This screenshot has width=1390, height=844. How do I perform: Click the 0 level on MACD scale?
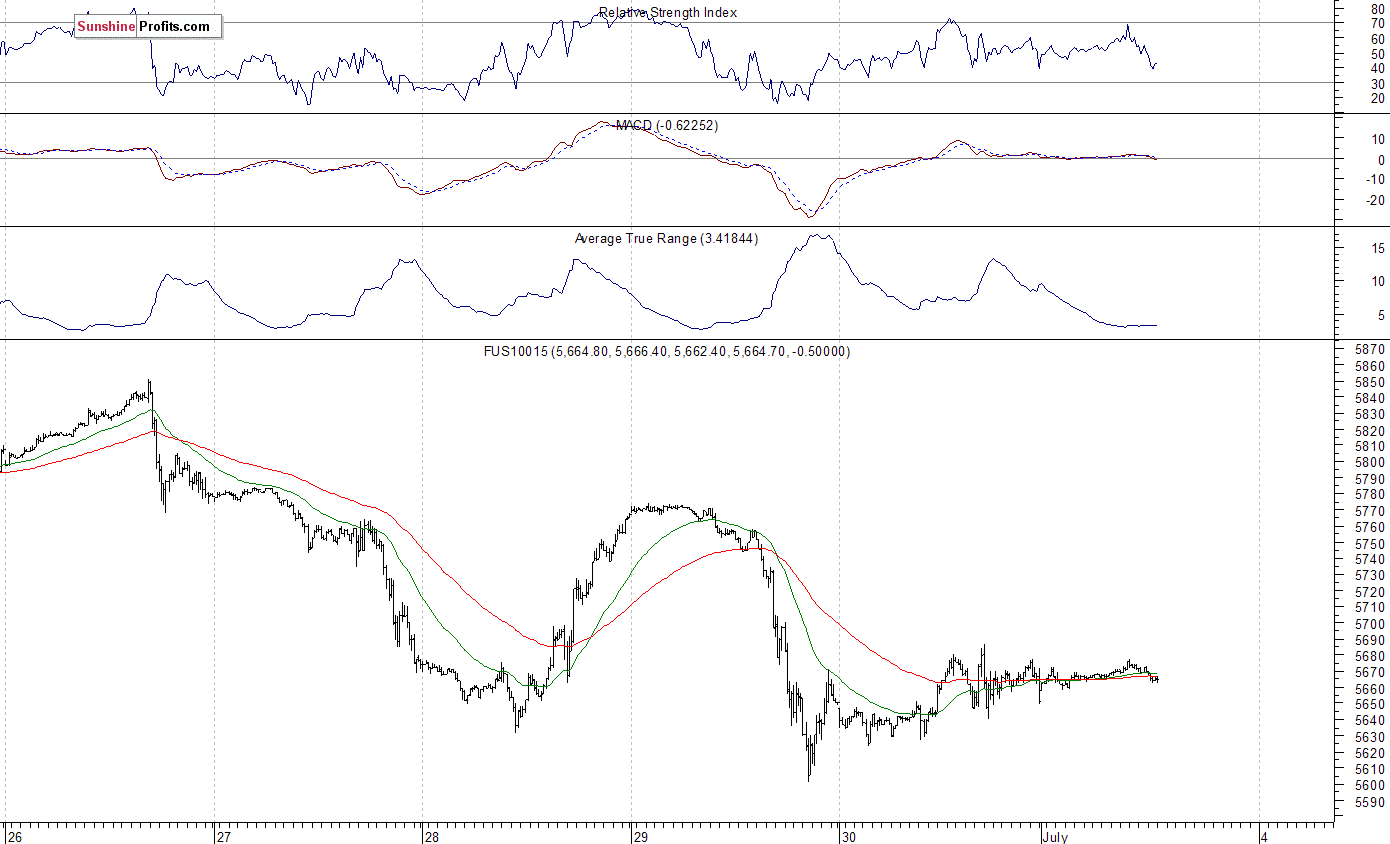1381,160
